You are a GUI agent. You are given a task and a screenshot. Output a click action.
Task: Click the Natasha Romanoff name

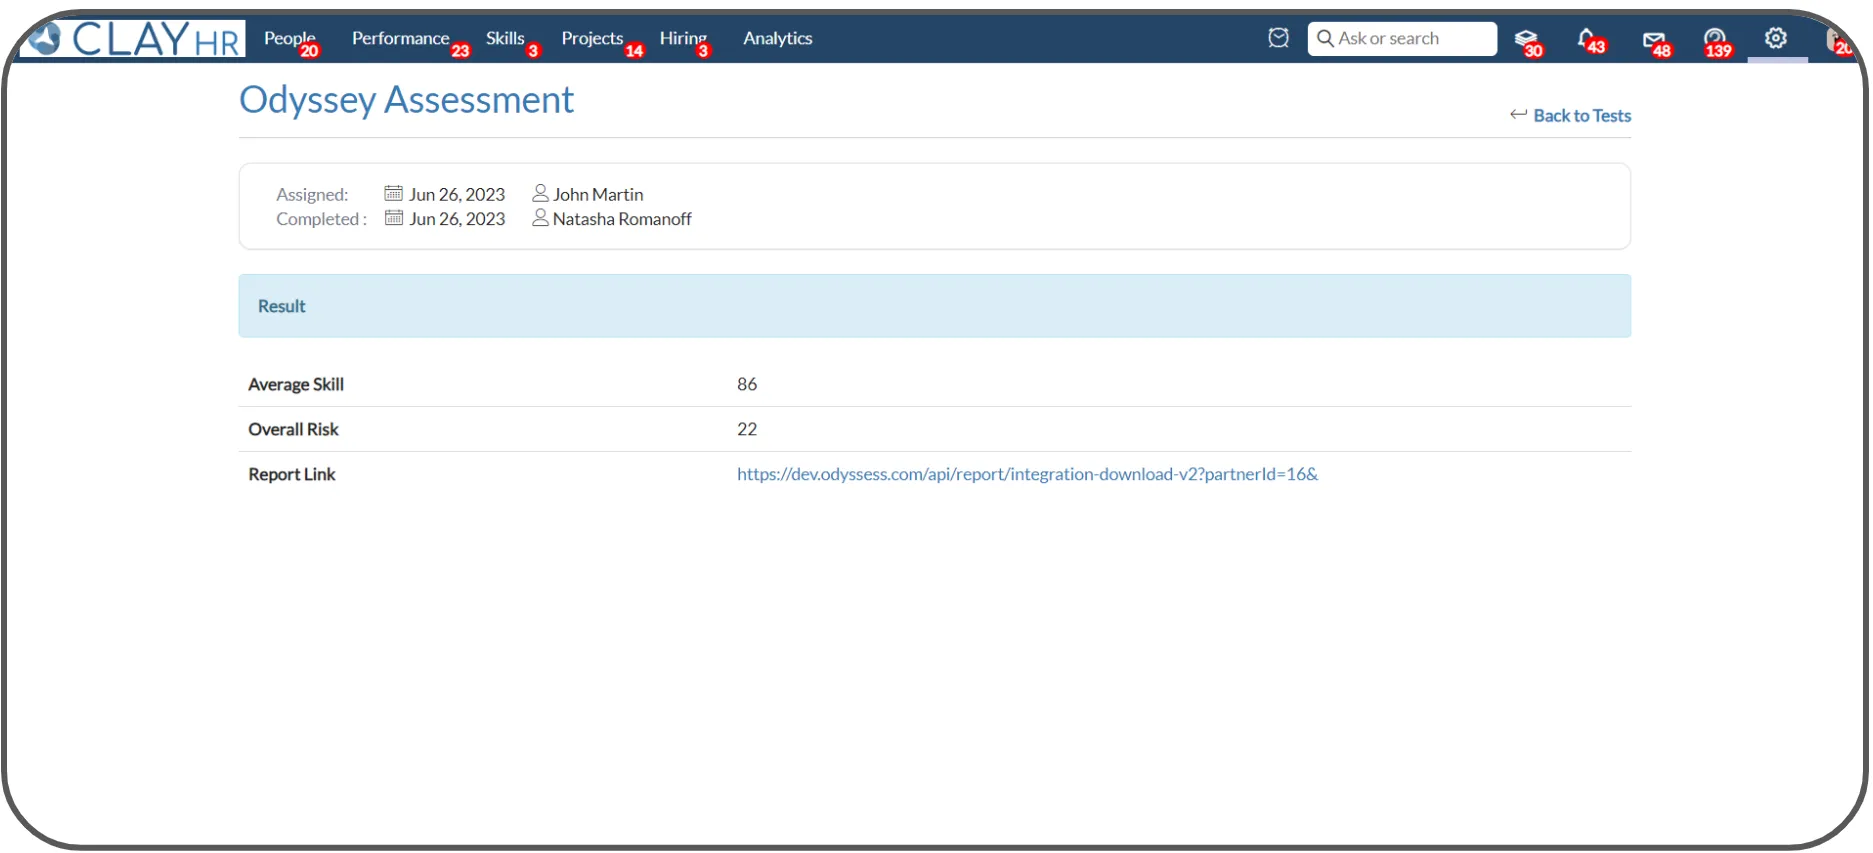(622, 219)
